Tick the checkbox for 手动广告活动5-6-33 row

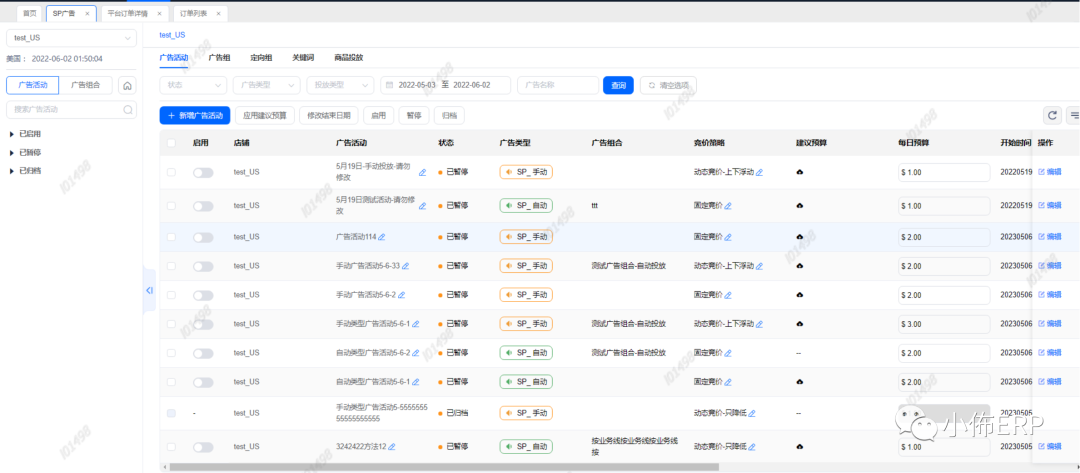(171, 266)
